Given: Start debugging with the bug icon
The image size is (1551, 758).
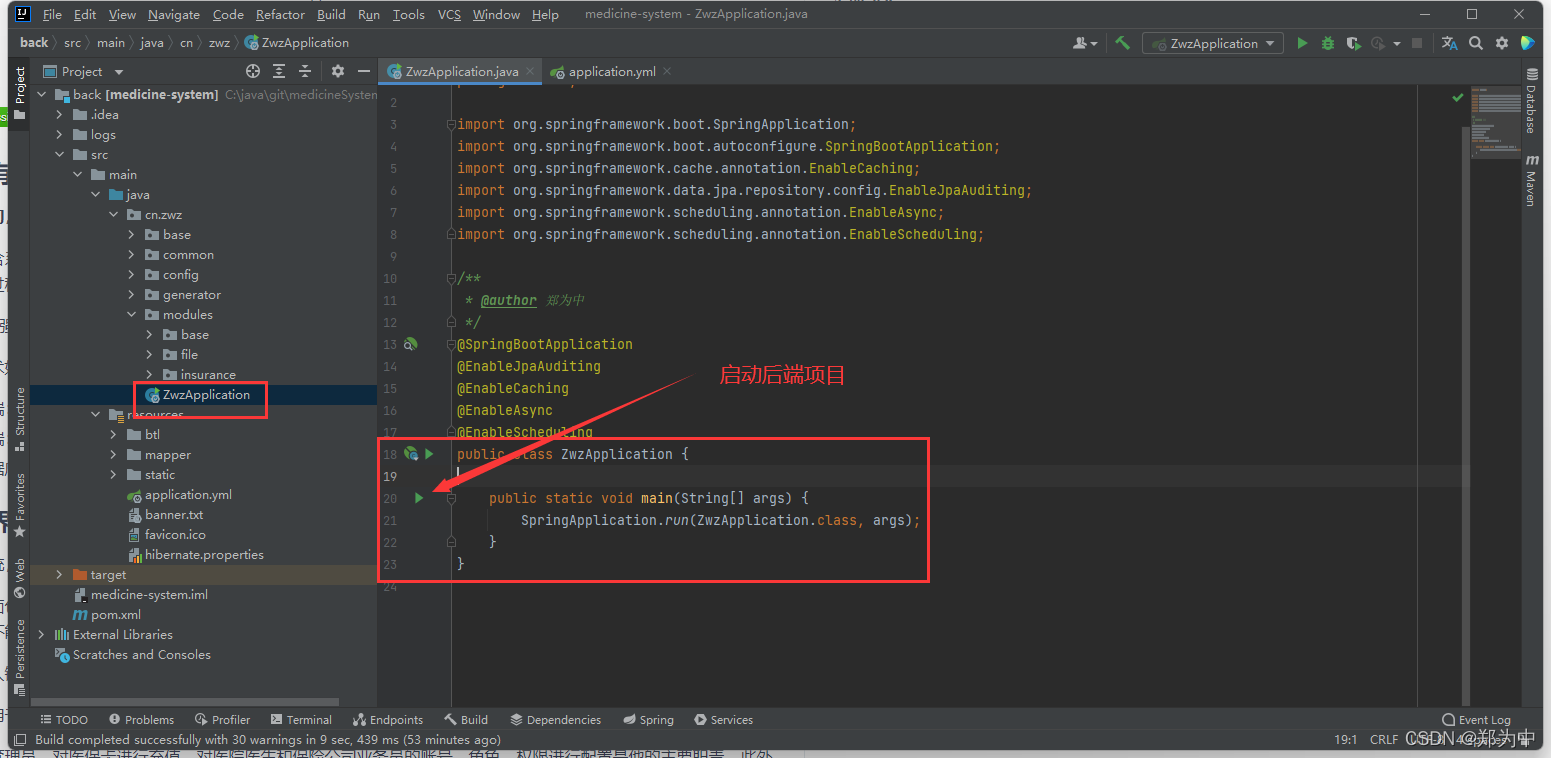Looking at the screenshot, I should click(x=1328, y=43).
